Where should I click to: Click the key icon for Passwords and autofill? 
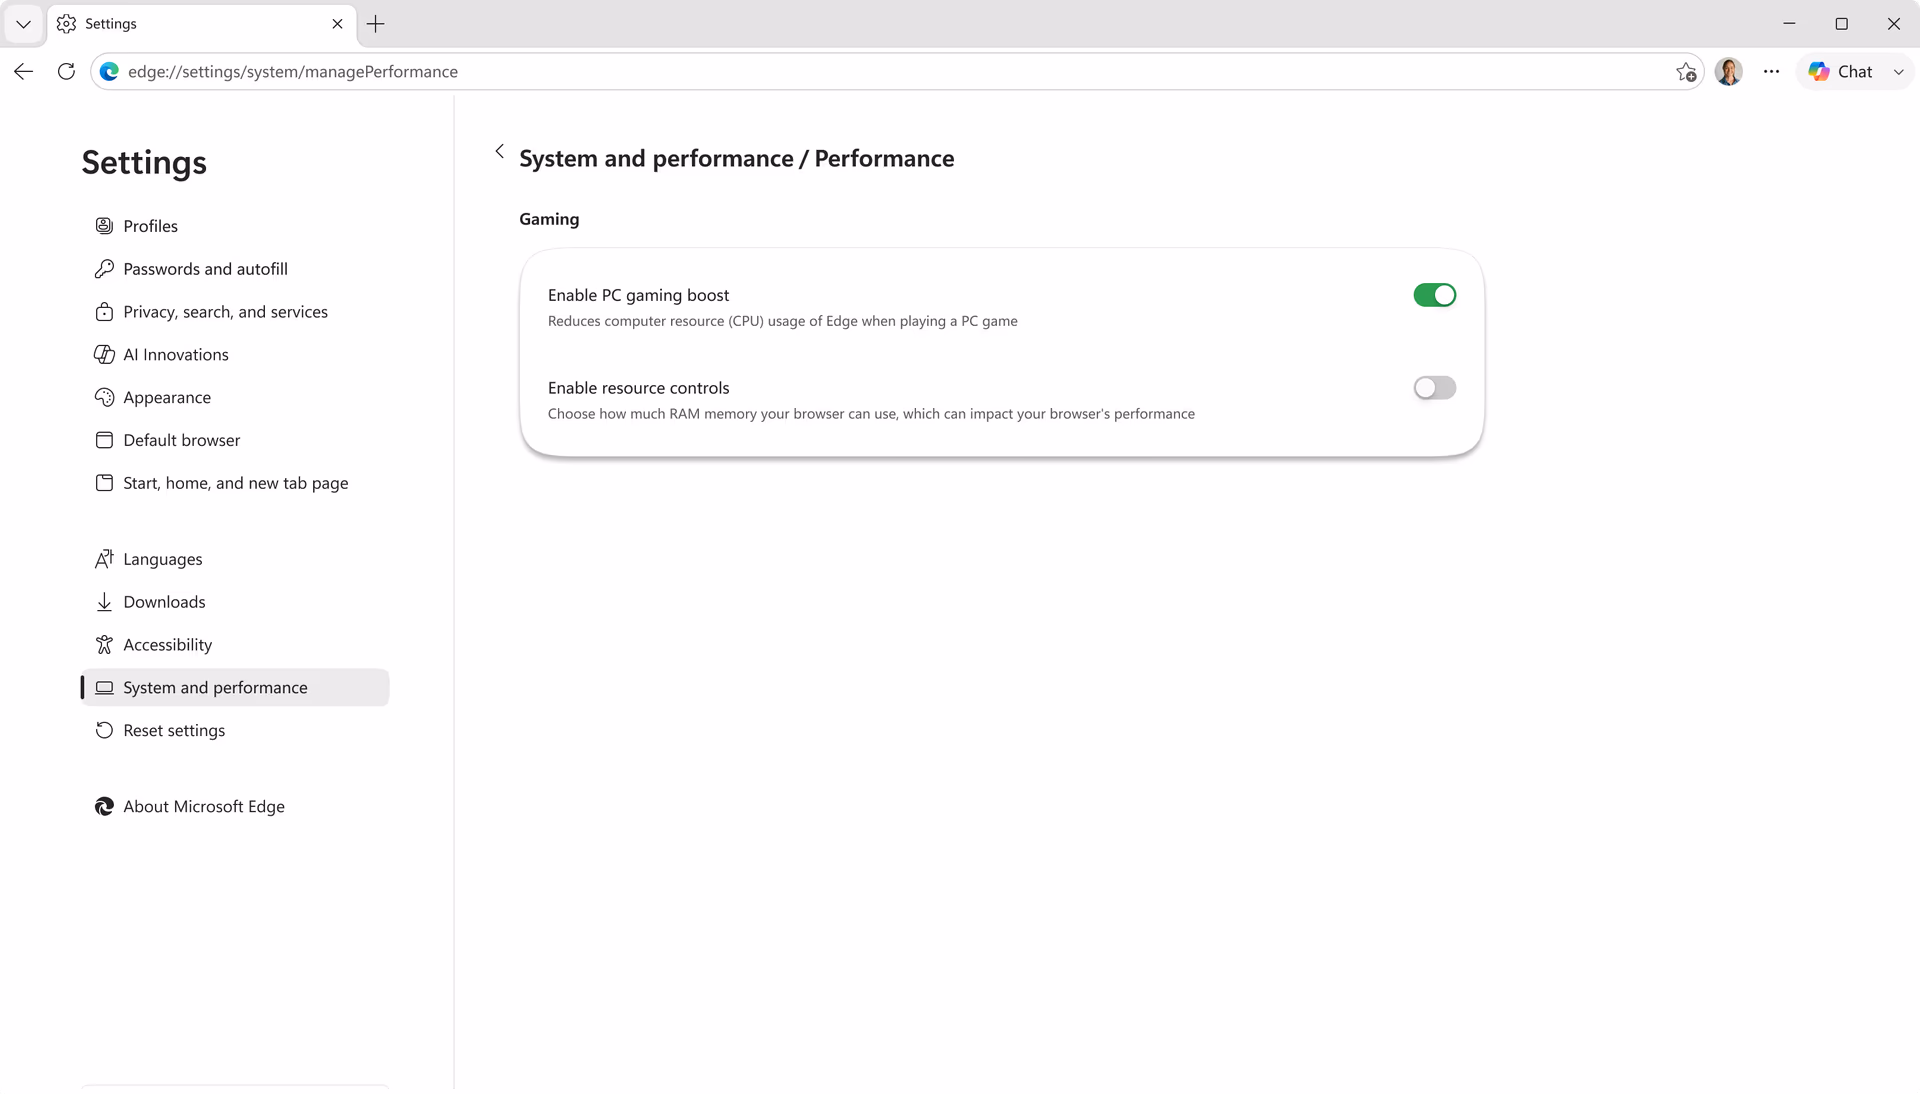[x=104, y=269]
